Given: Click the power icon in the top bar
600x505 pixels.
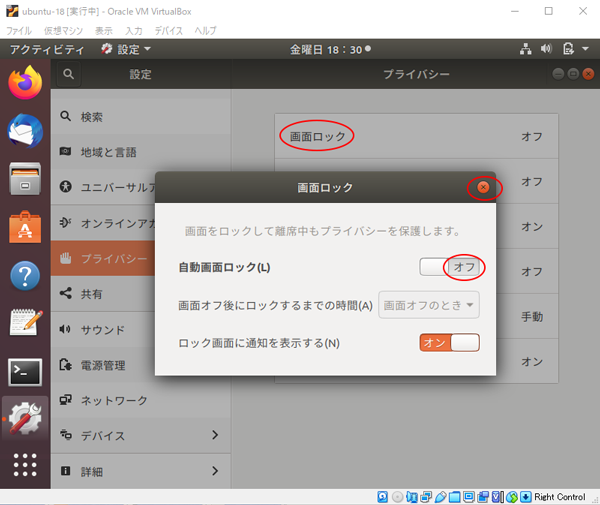Looking at the screenshot, I should point(568,49).
